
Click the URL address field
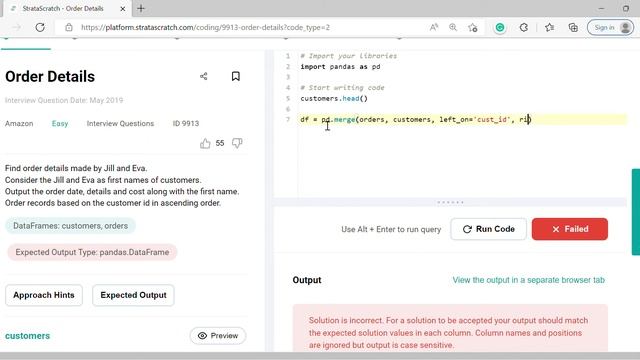pos(205,27)
